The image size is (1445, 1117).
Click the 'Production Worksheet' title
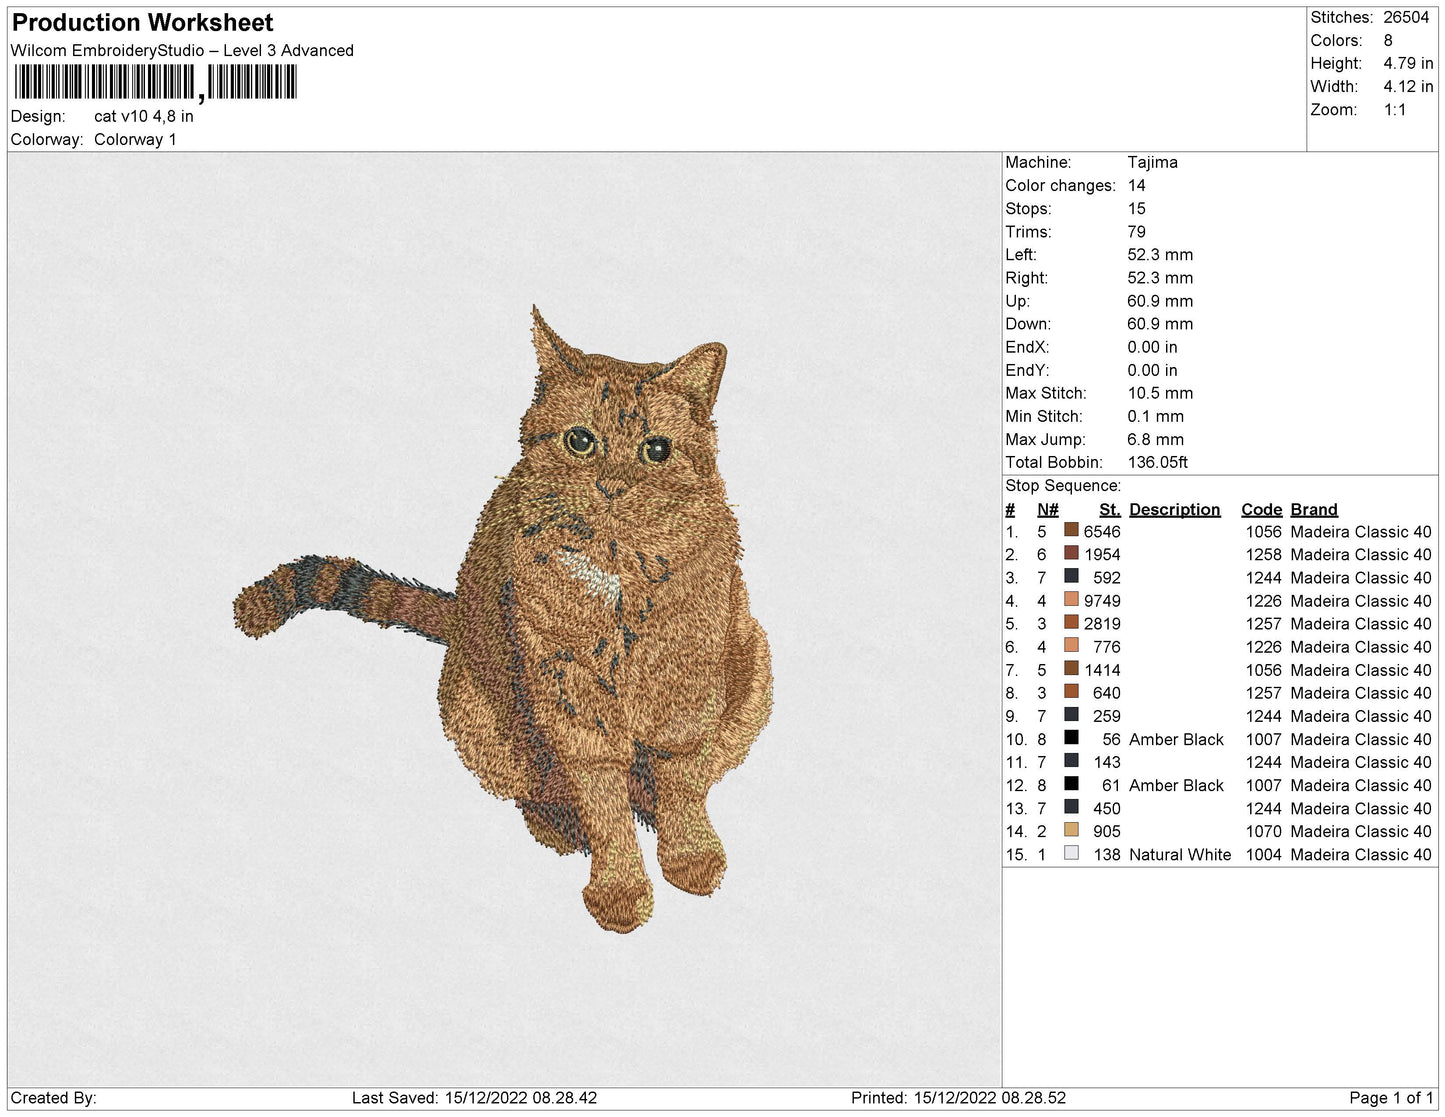pos(143,22)
